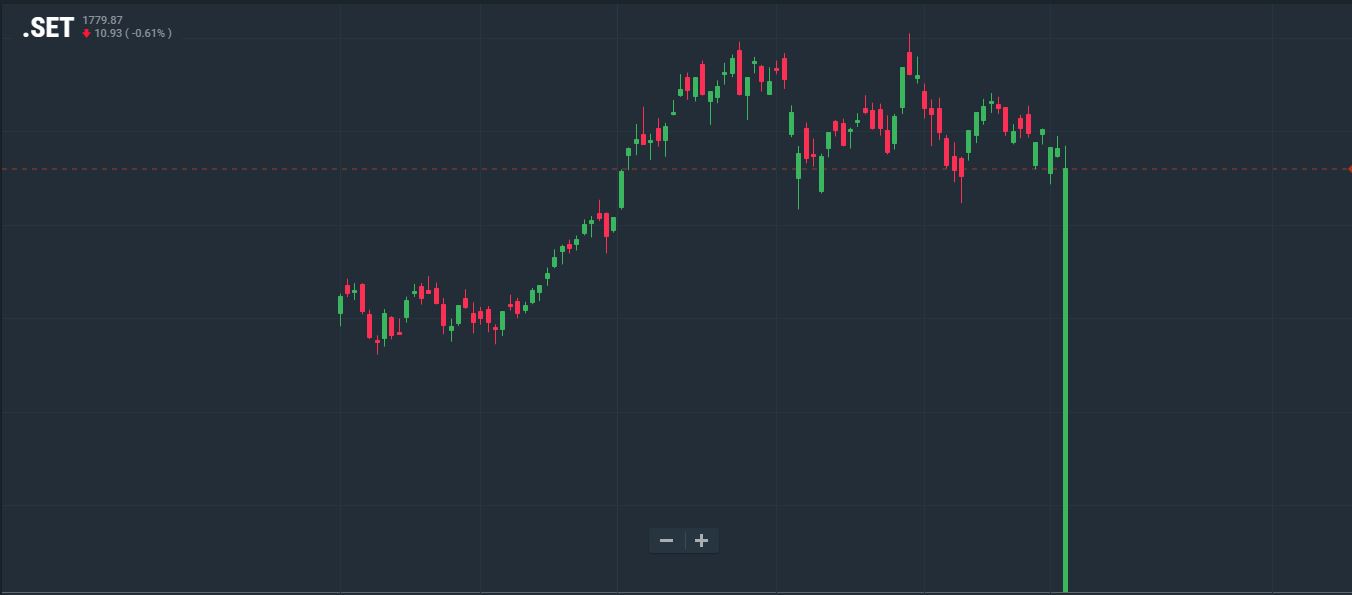Zoom out the chart with minus button
1352x595 pixels.
coord(667,541)
